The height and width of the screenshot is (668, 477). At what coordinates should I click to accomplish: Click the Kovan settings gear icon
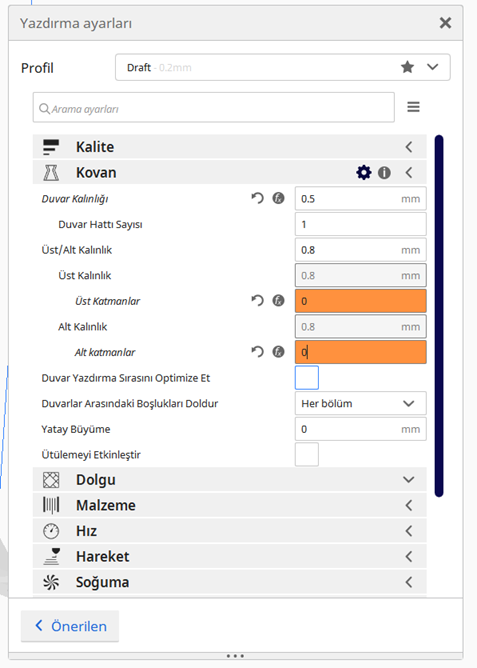(363, 173)
